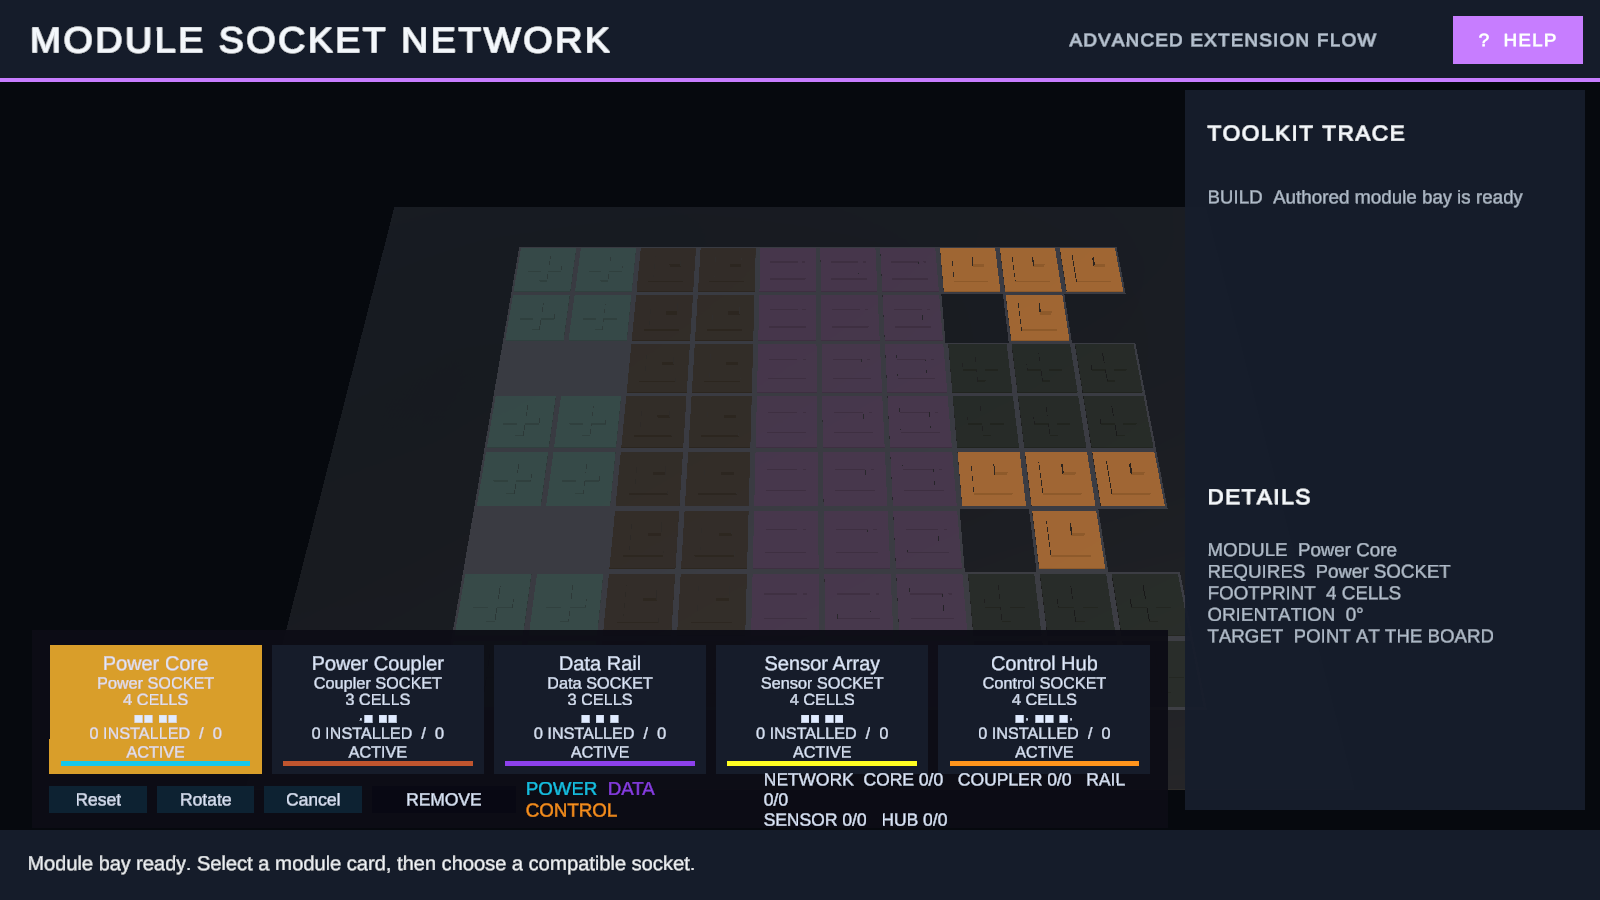Choose the Data Rail module card

(600, 709)
